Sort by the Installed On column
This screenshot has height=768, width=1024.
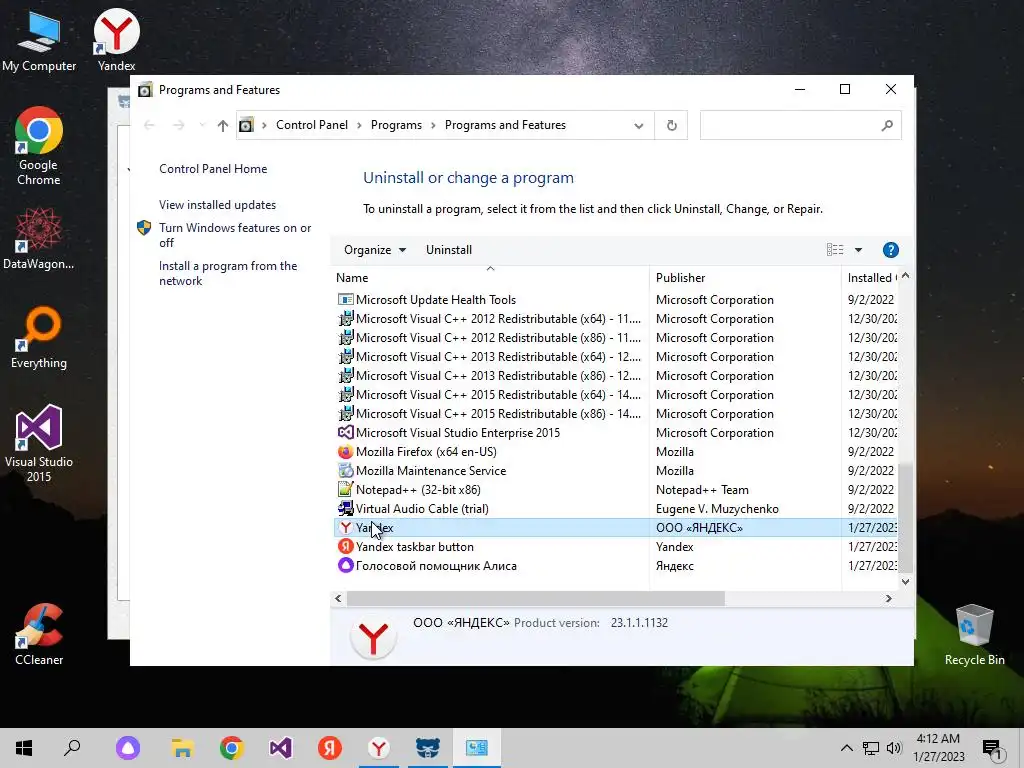[871, 278]
